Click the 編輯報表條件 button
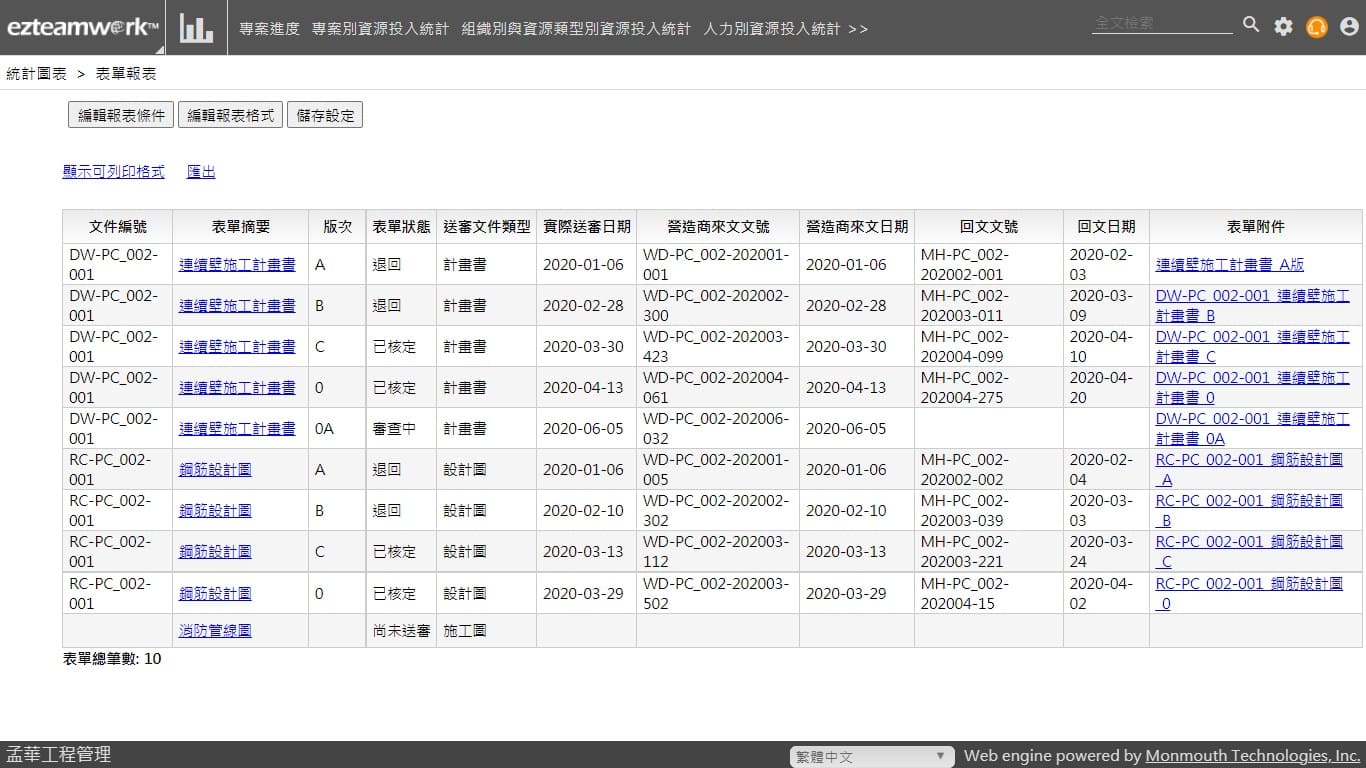The width and height of the screenshot is (1366, 768). 121,115
